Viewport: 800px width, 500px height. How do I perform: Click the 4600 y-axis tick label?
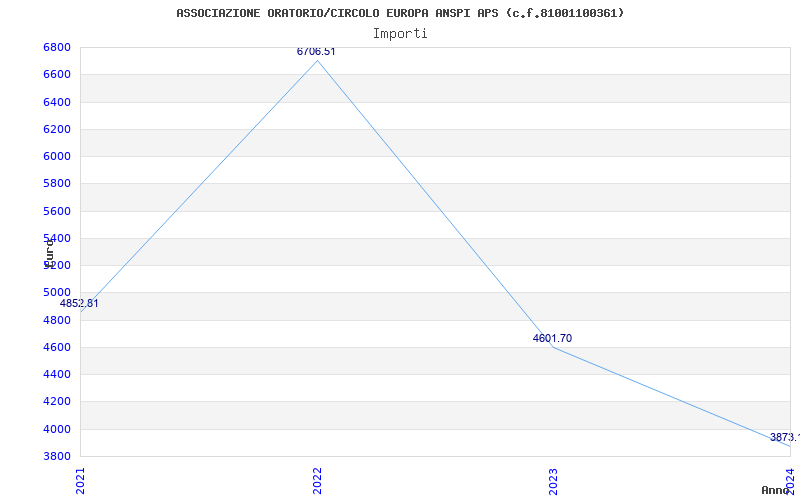click(57, 347)
